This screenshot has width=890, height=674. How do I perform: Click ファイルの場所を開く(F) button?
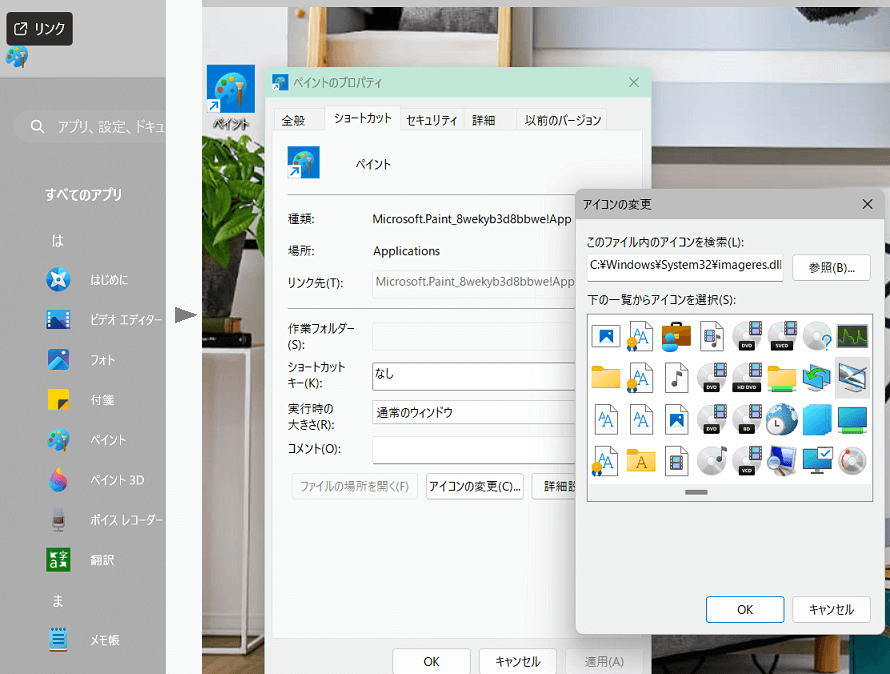[x=354, y=486]
